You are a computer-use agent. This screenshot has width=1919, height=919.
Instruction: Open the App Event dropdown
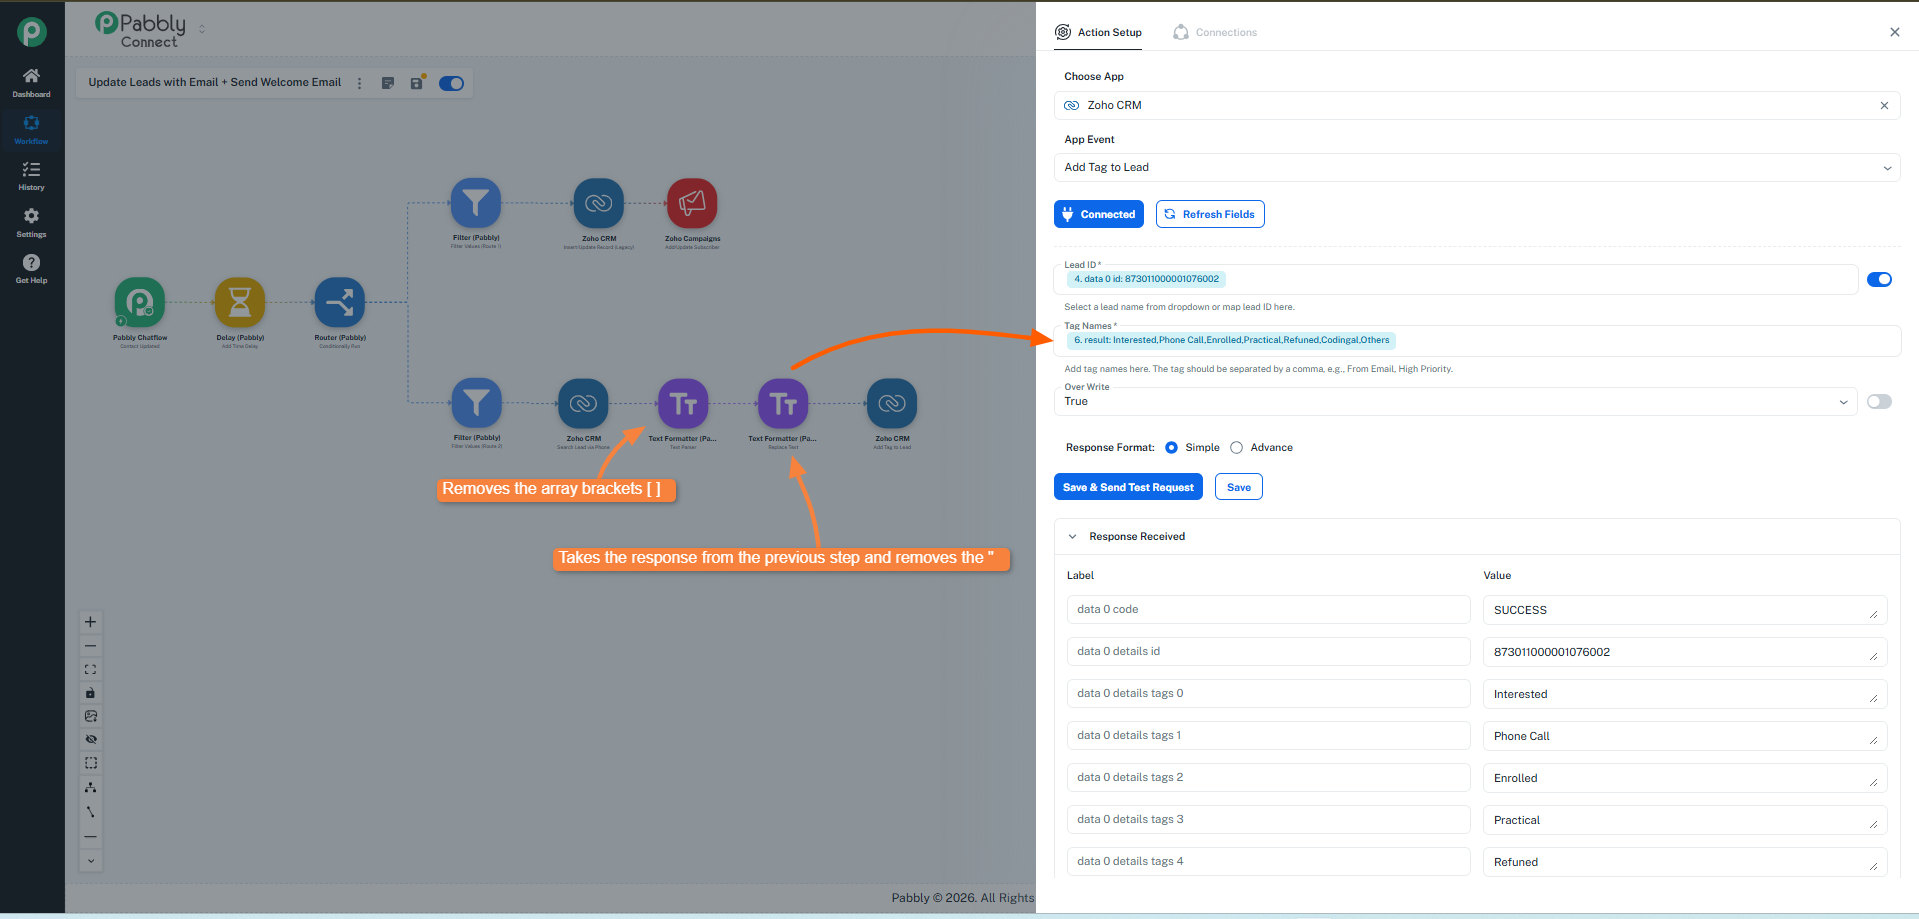(1476, 168)
